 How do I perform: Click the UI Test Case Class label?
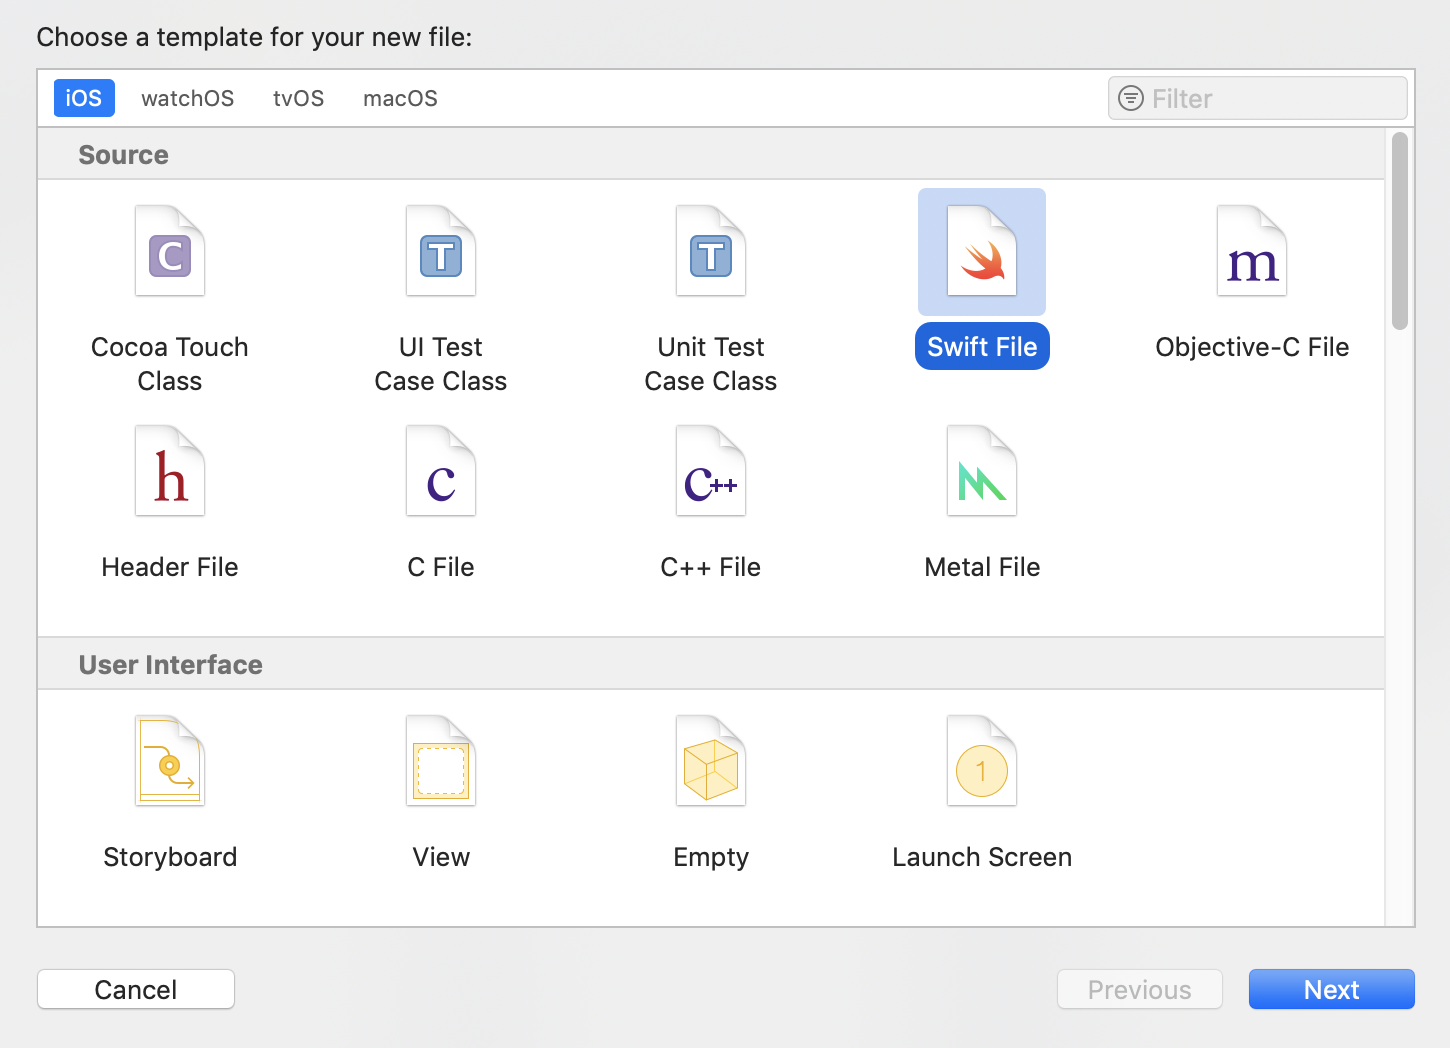click(441, 364)
